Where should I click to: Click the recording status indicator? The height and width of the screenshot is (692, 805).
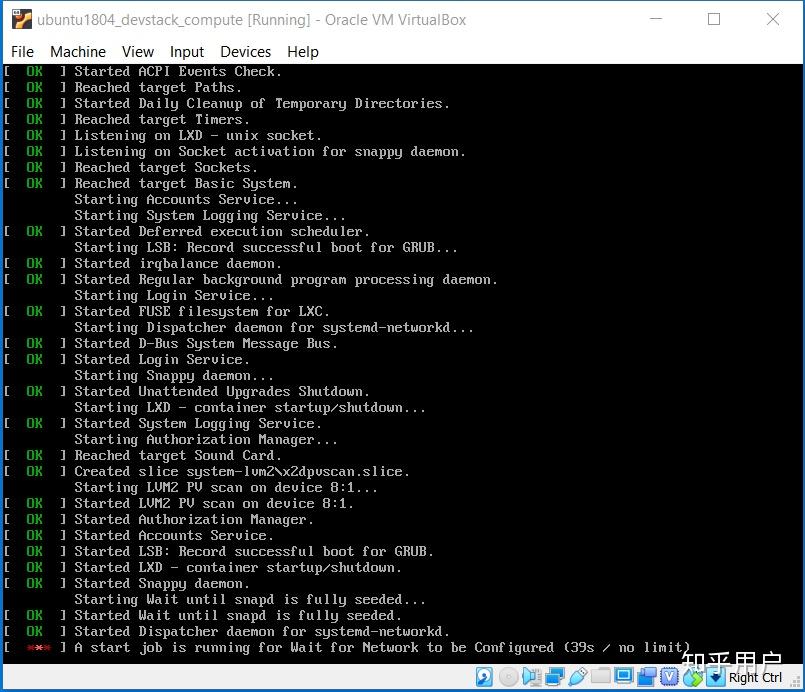tap(647, 677)
